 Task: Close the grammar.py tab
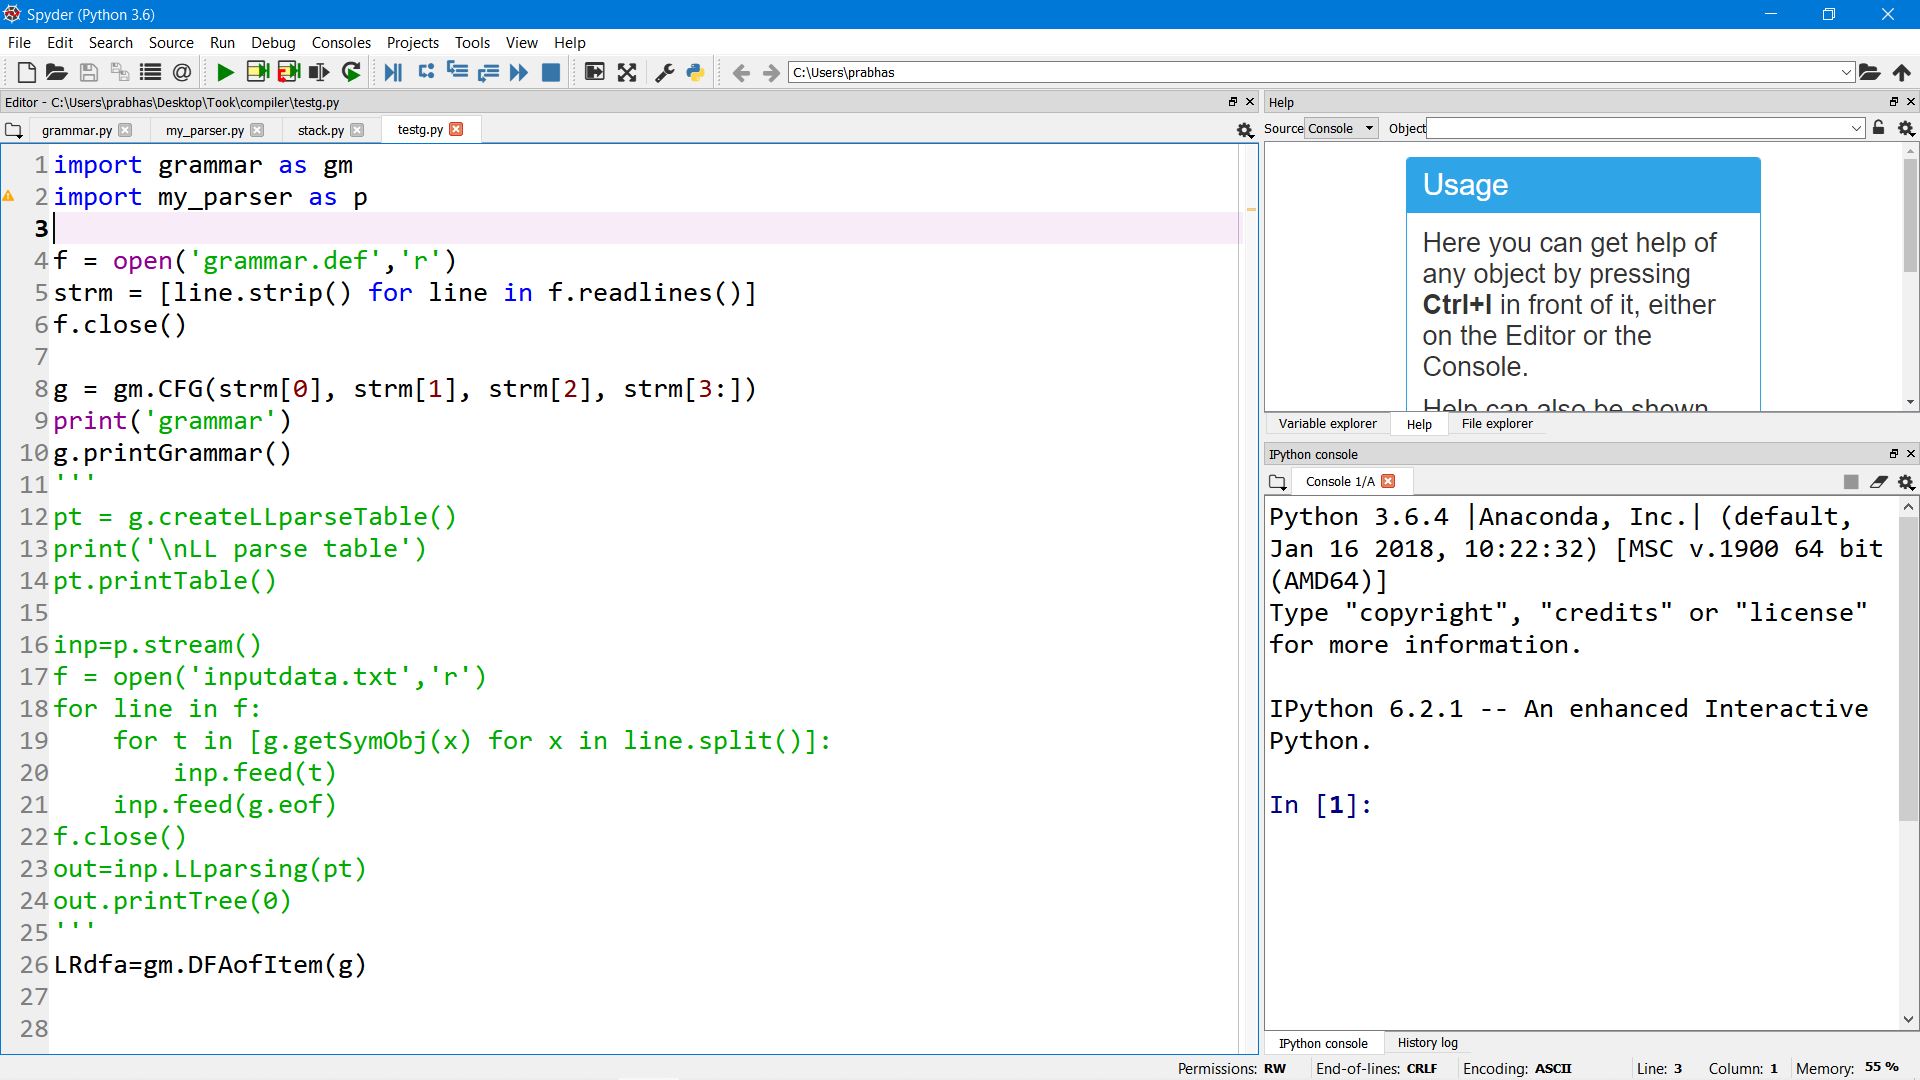[125, 130]
